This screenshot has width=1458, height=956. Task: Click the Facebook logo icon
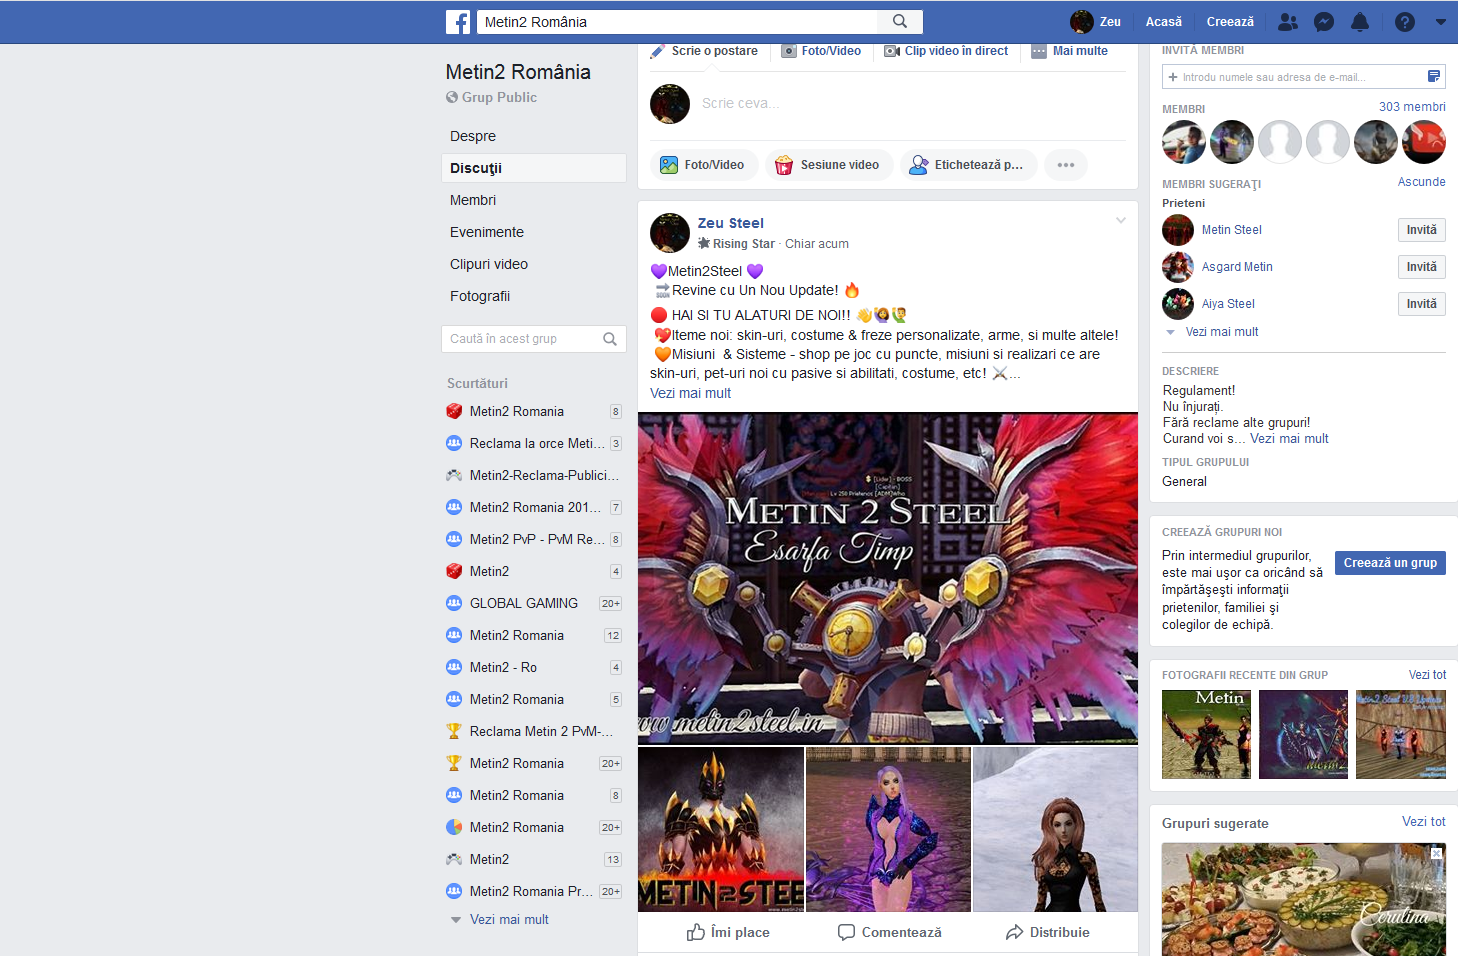pyautogui.click(x=458, y=22)
